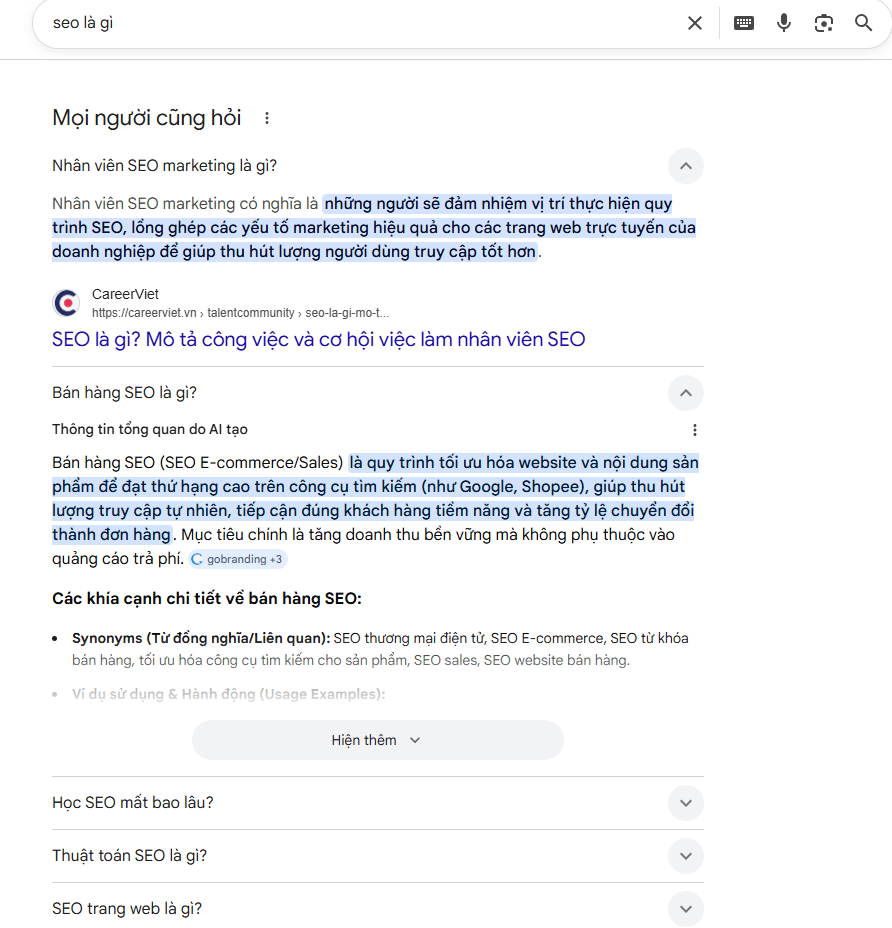Open the gobranding +3 sources chip
This screenshot has width=892, height=928.
[238, 560]
